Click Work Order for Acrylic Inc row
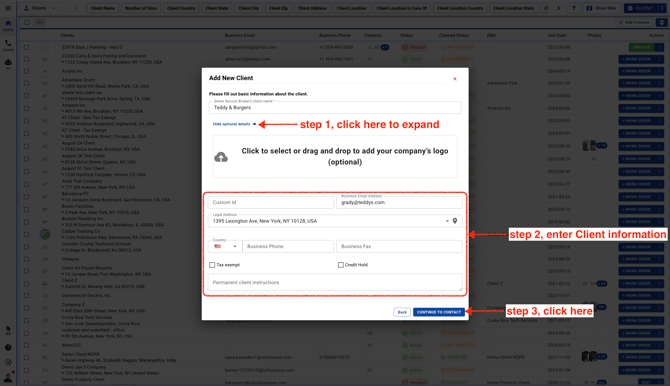The width and height of the screenshot is (670, 386). pyautogui.click(x=637, y=71)
